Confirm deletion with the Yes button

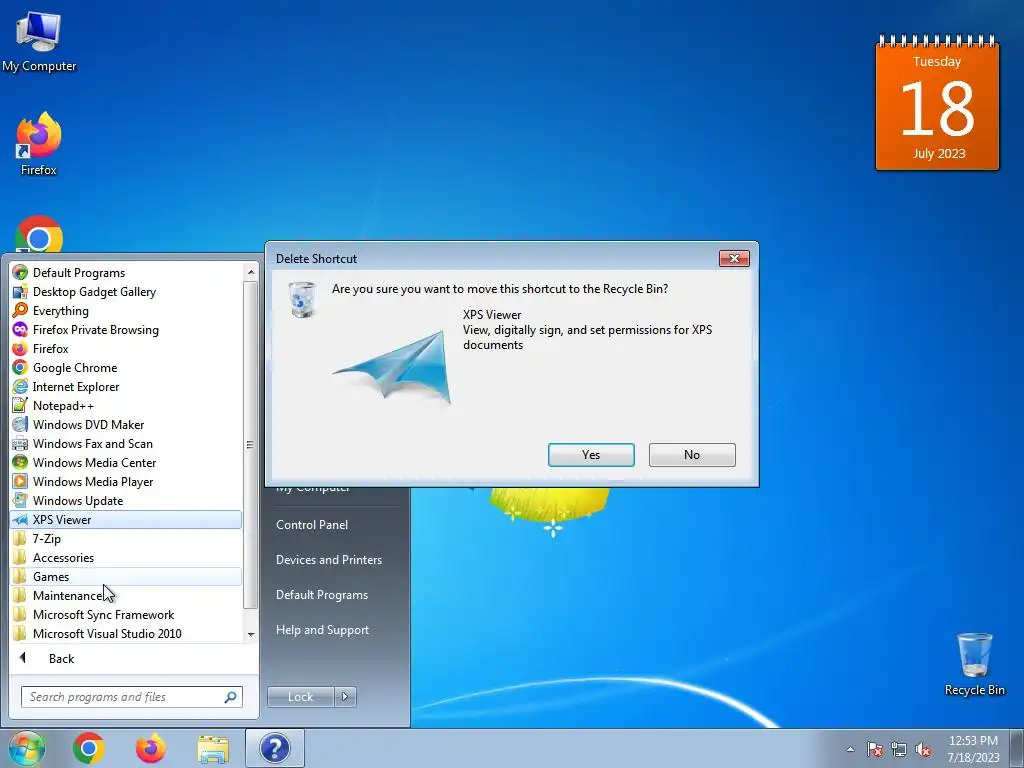coord(591,455)
